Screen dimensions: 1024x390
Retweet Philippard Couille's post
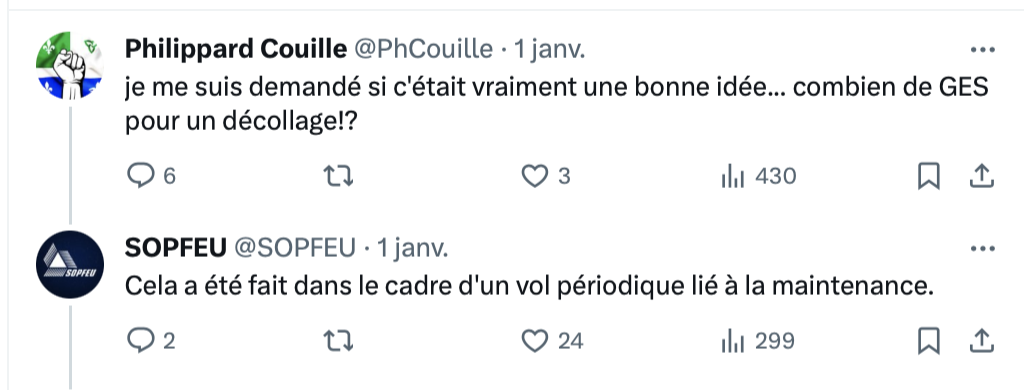339,176
